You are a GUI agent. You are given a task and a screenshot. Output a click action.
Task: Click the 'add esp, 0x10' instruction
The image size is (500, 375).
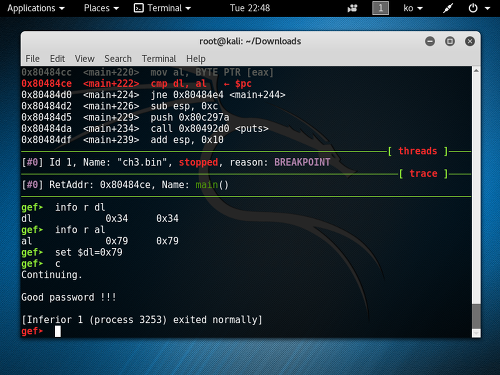click(187, 140)
